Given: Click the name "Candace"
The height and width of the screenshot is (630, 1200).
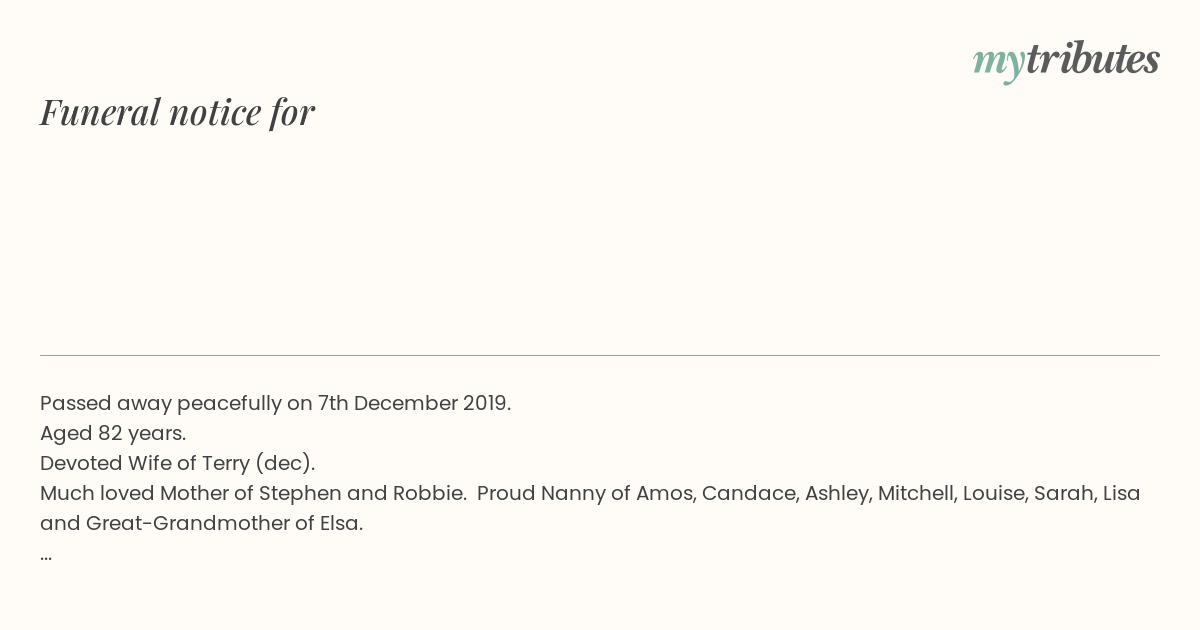Looking at the screenshot, I should pyautogui.click(x=749, y=493).
